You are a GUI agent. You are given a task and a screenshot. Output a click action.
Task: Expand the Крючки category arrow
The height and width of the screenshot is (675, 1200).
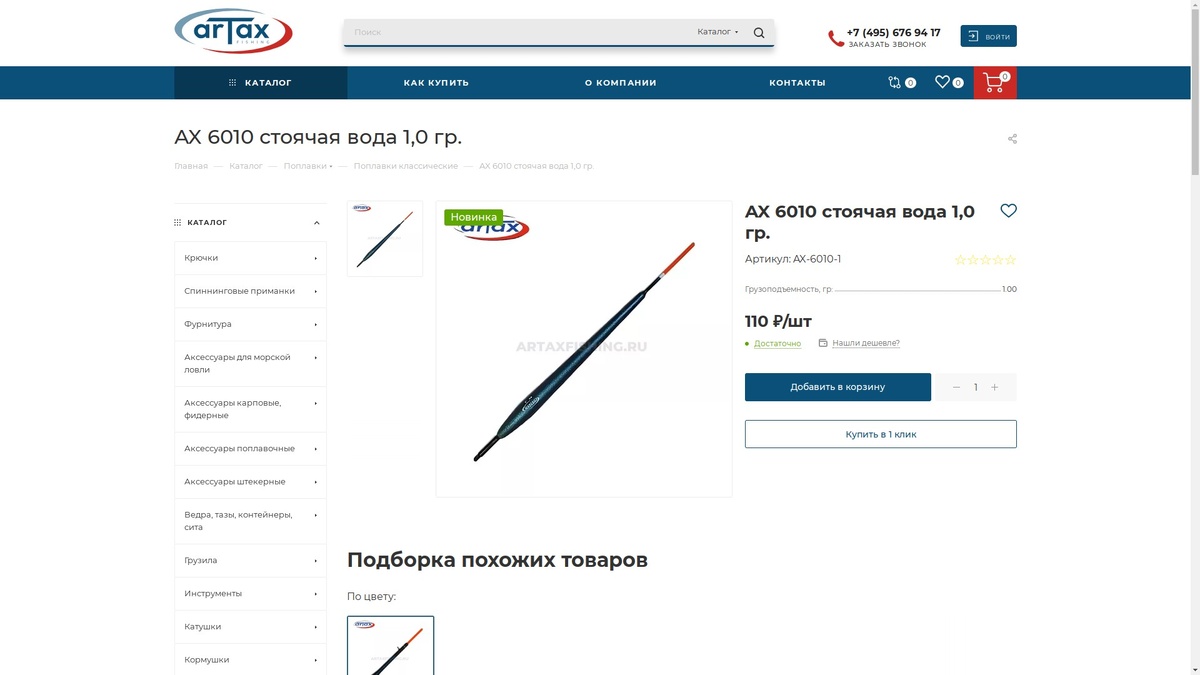pos(315,258)
